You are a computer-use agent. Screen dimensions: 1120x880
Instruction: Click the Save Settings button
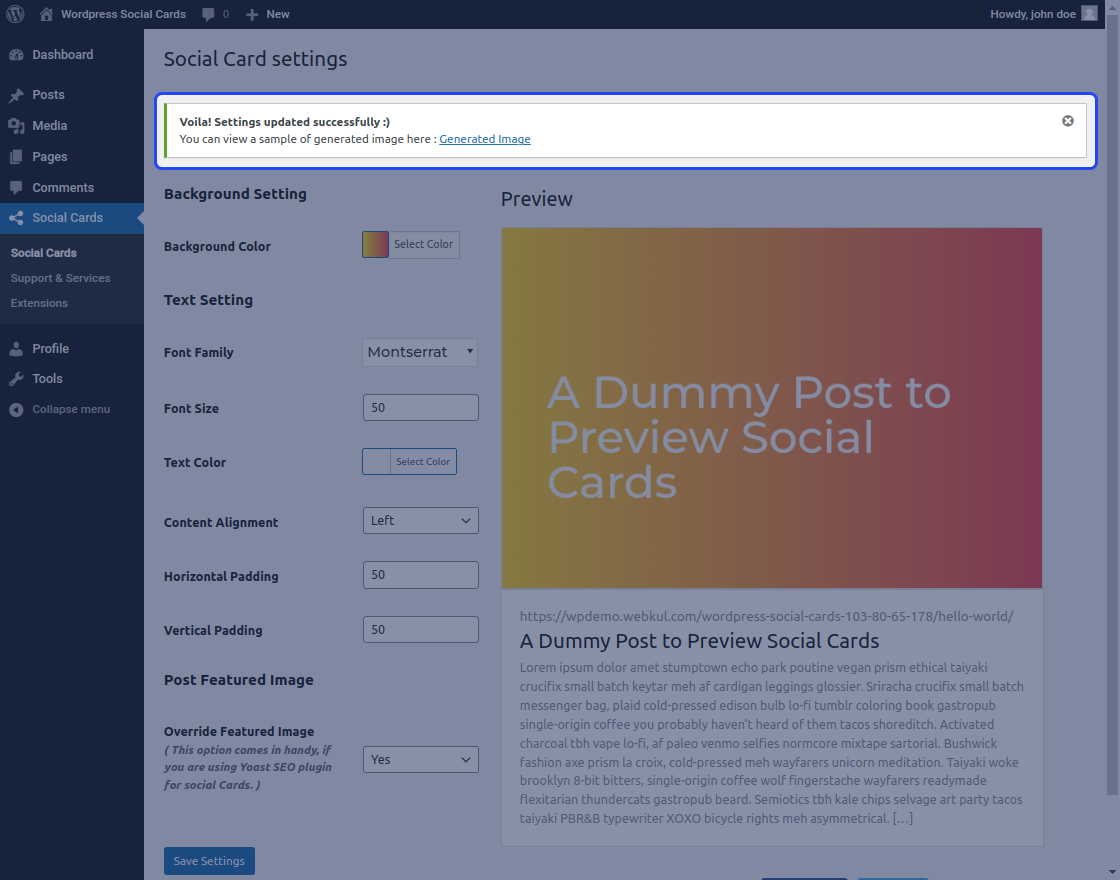(x=209, y=861)
